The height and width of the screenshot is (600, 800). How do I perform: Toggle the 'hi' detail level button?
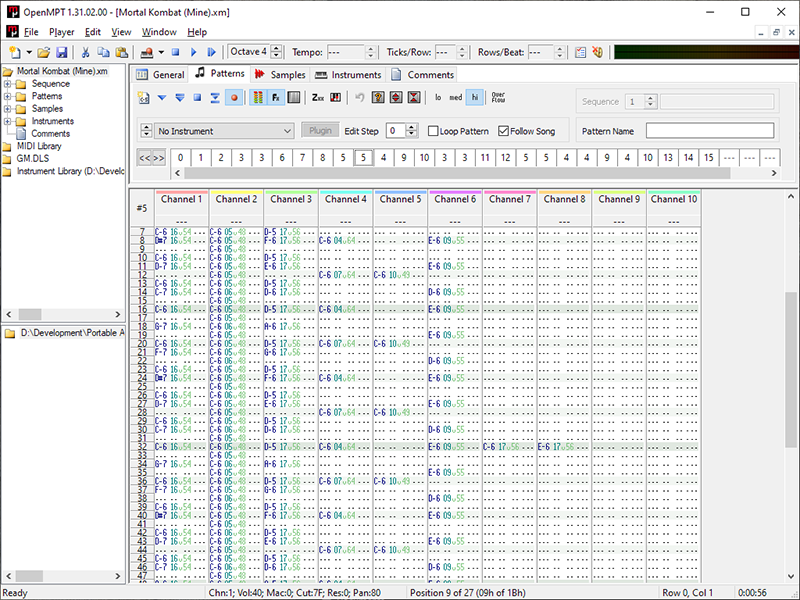point(476,97)
